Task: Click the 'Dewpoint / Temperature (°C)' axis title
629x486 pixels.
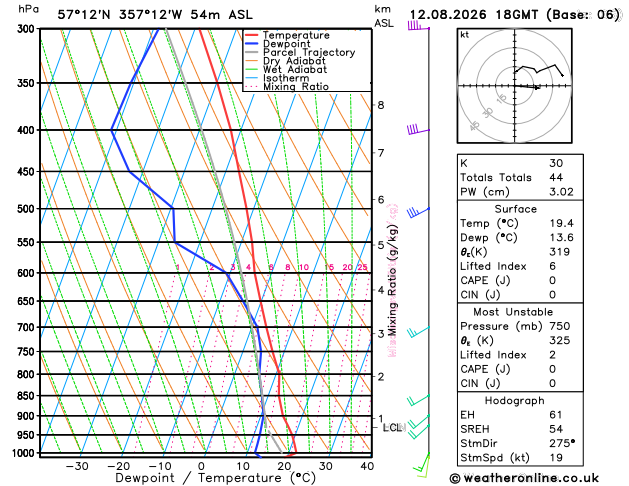Action: click(x=215, y=478)
